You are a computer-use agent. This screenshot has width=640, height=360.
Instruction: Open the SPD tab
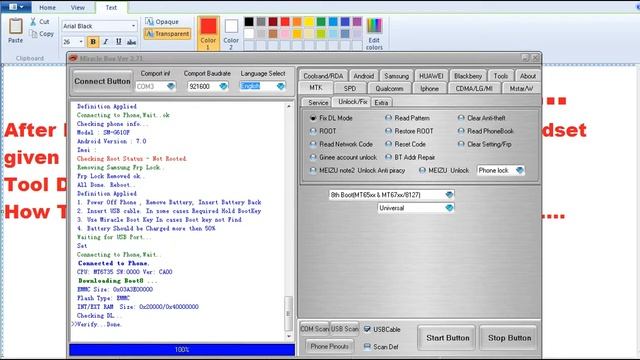point(350,89)
